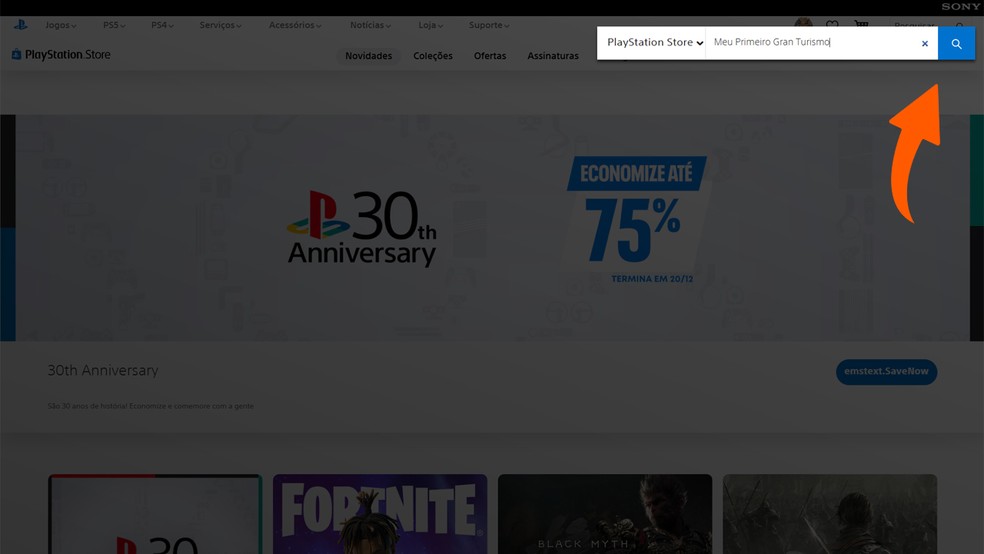984x554 pixels.
Task: Open the wishlist heart icon
Action: (x=832, y=24)
